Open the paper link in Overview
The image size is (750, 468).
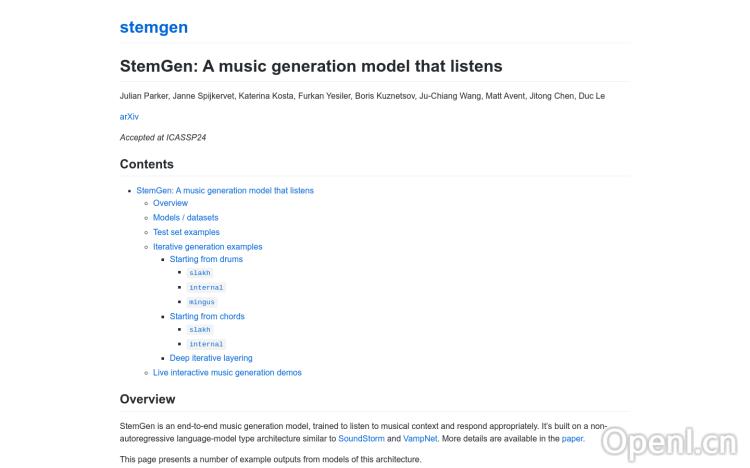(572, 438)
